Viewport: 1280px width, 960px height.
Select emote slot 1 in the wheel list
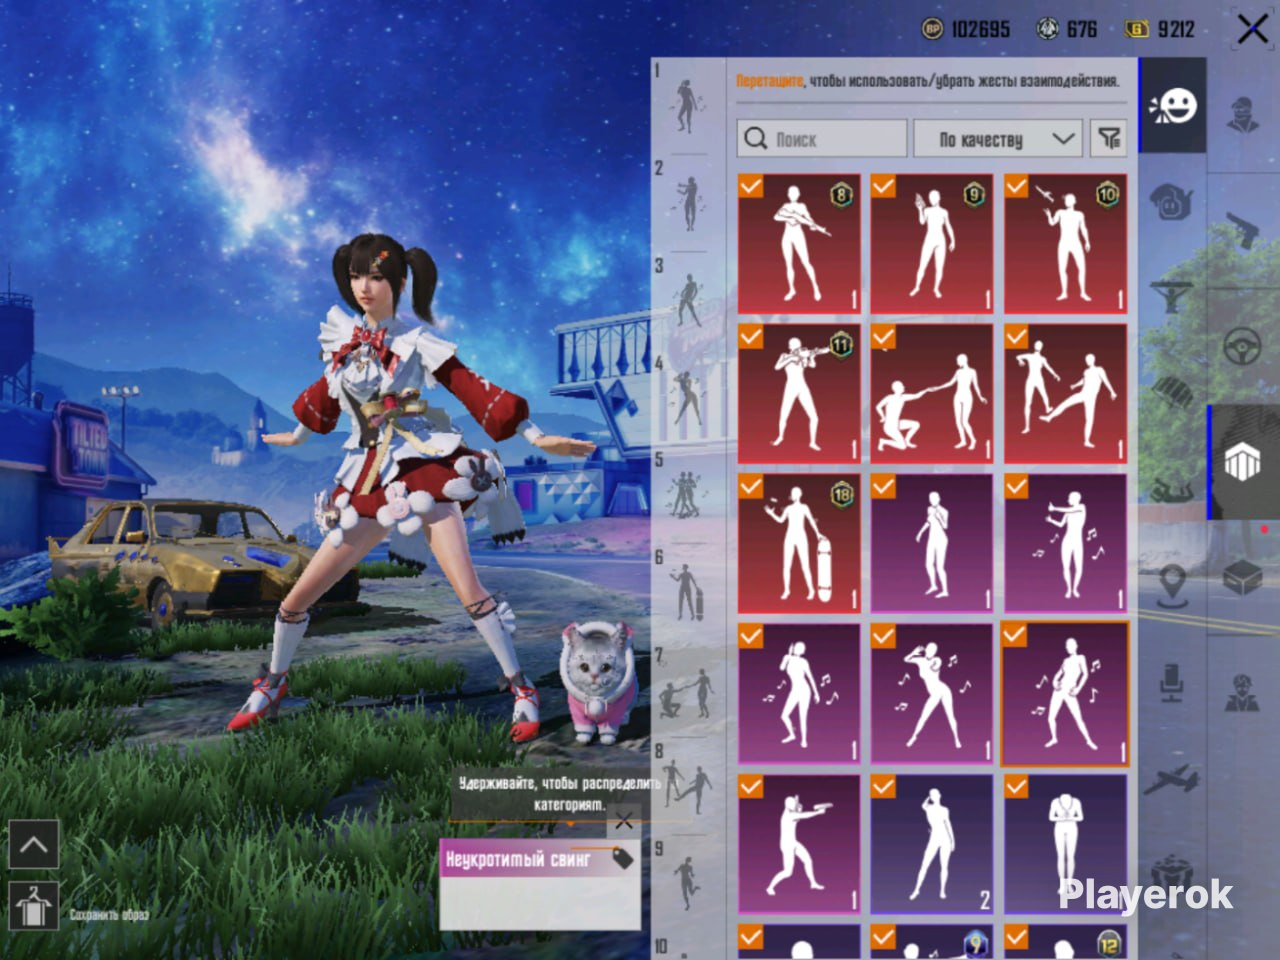click(687, 105)
